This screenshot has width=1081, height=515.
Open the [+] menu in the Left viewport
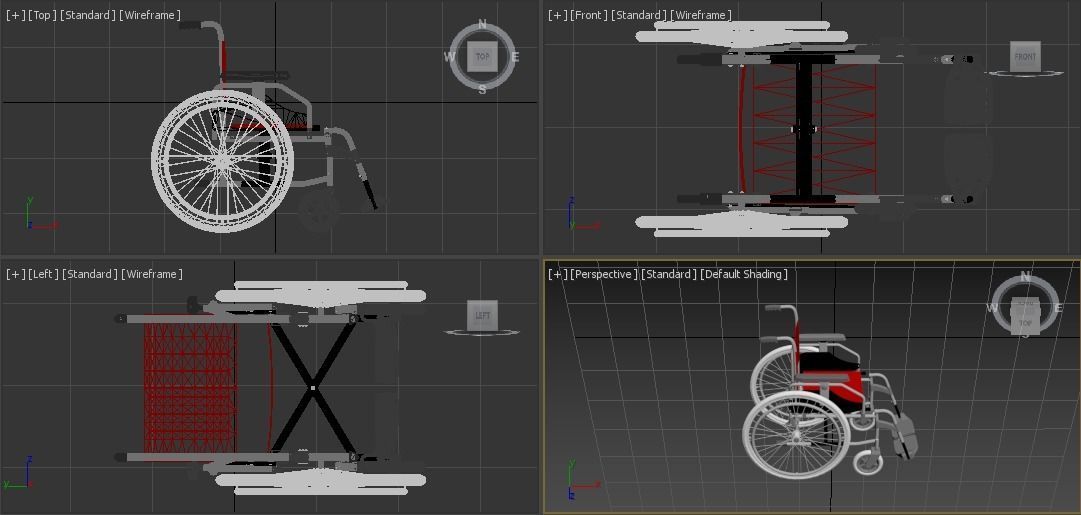click(15, 274)
